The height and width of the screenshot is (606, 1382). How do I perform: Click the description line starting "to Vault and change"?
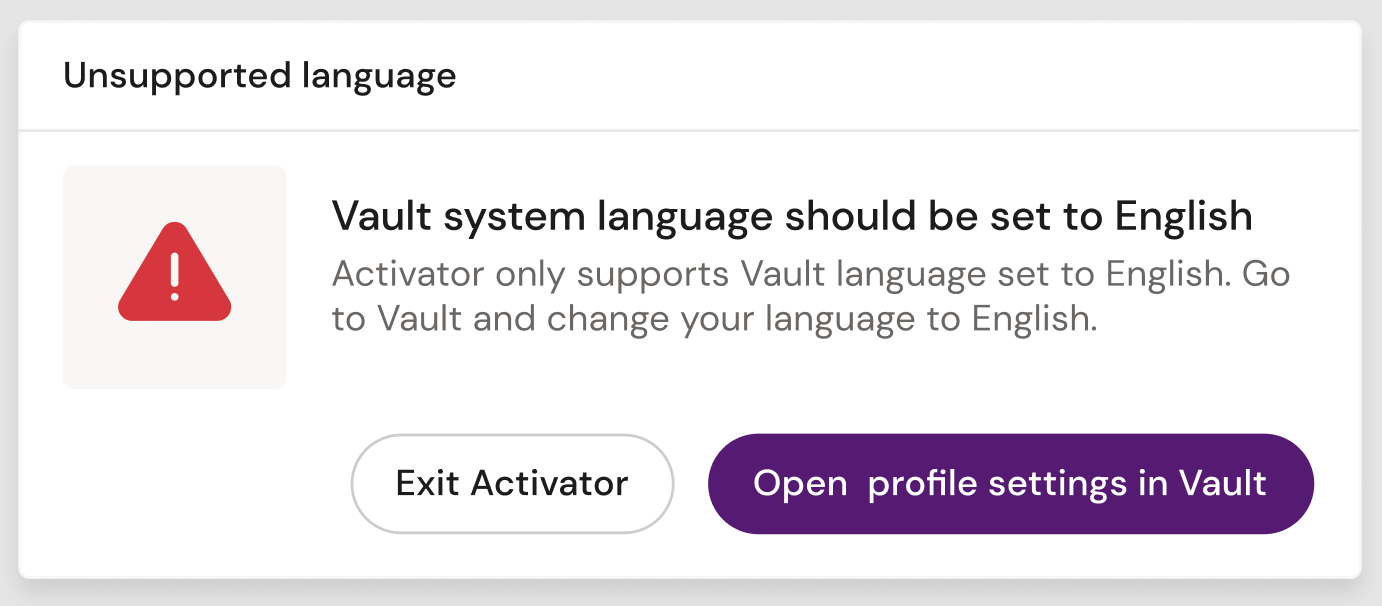714,319
